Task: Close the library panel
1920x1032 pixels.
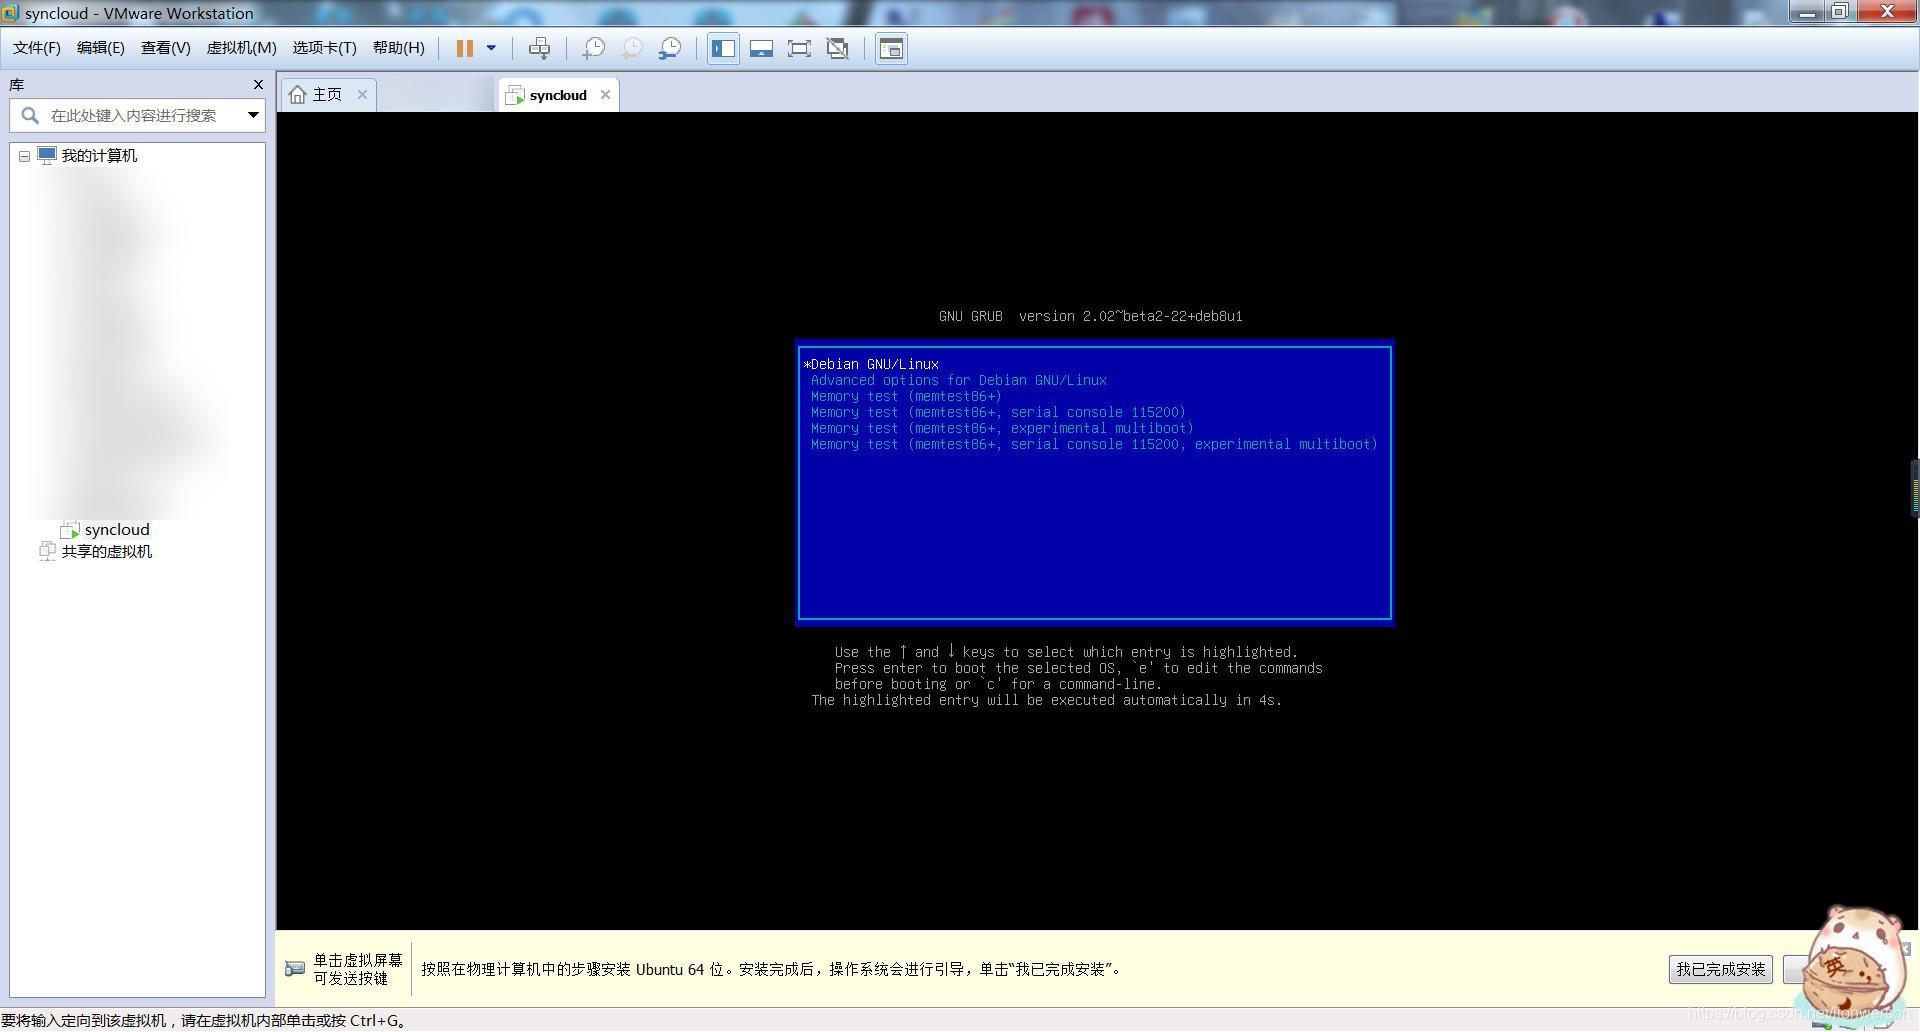Action: pyautogui.click(x=258, y=85)
